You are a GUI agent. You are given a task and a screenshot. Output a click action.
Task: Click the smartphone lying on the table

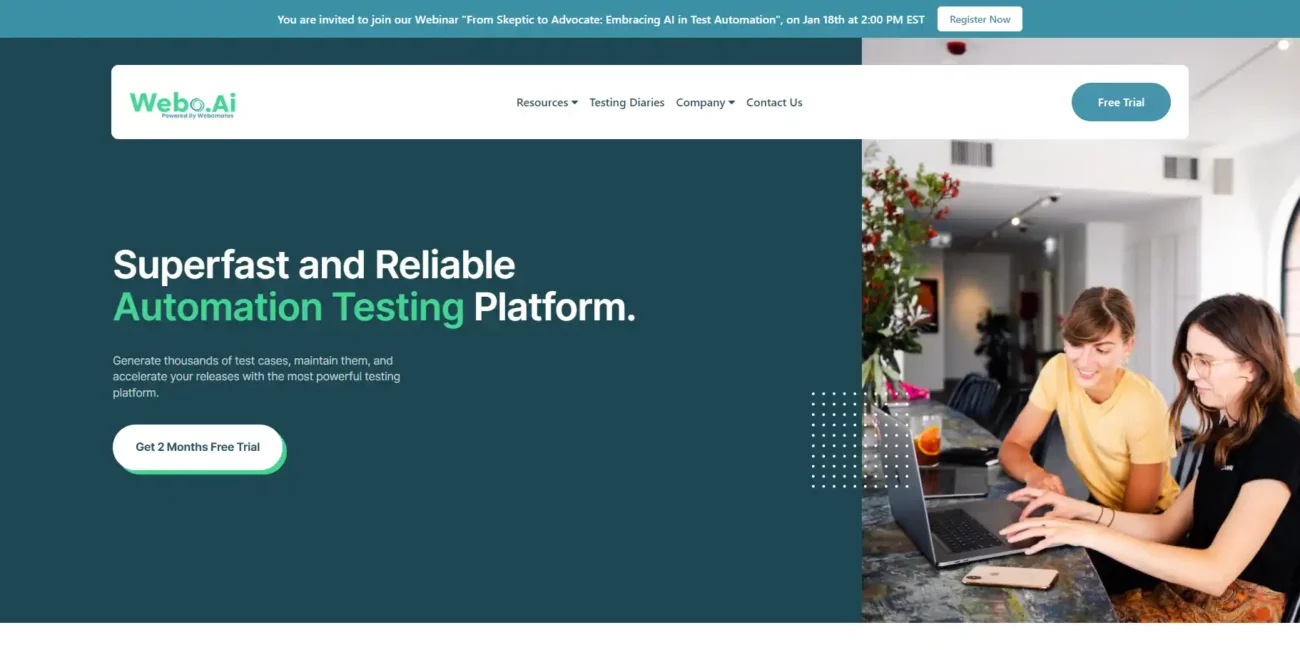(1009, 577)
